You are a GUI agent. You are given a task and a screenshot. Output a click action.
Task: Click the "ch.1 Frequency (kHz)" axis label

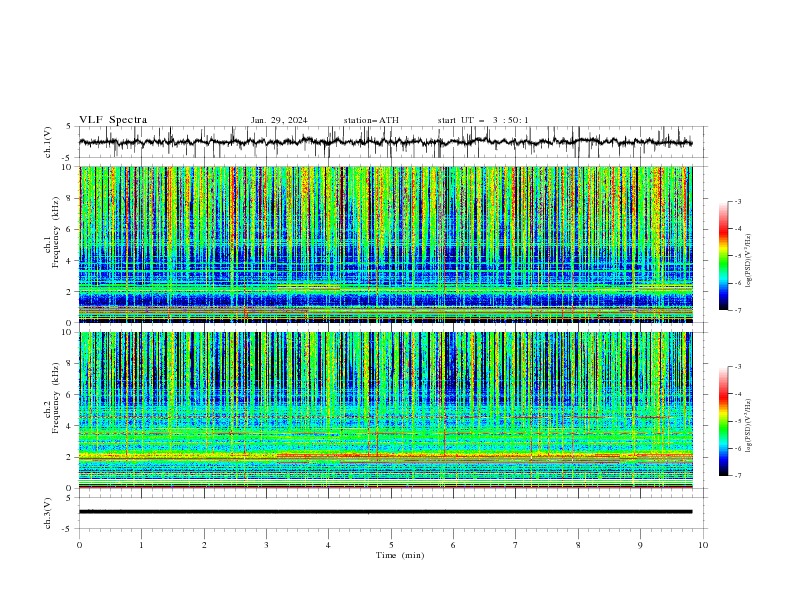tap(54, 232)
